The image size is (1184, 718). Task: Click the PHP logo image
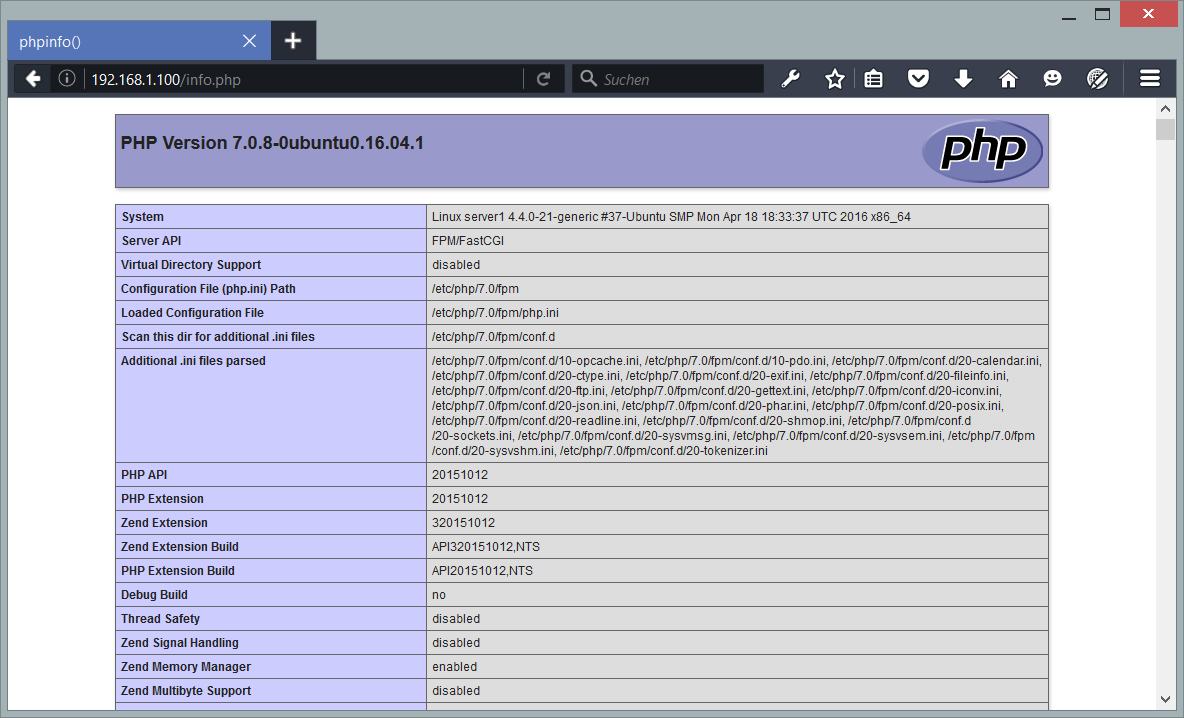tap(982, 150)
